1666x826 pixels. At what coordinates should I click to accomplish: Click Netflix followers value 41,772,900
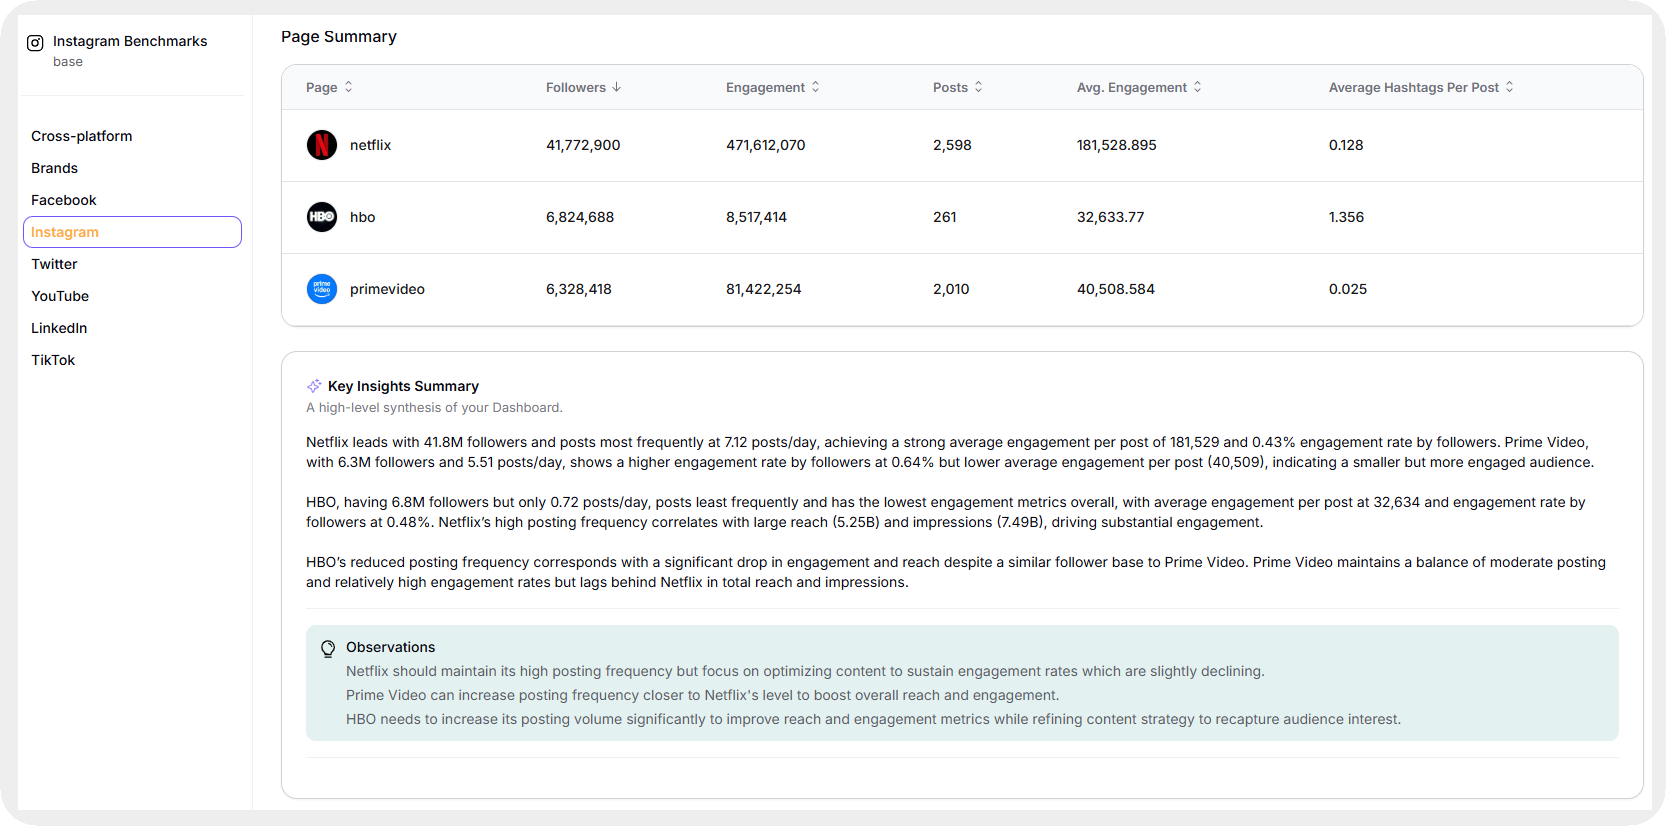(583, 145)
